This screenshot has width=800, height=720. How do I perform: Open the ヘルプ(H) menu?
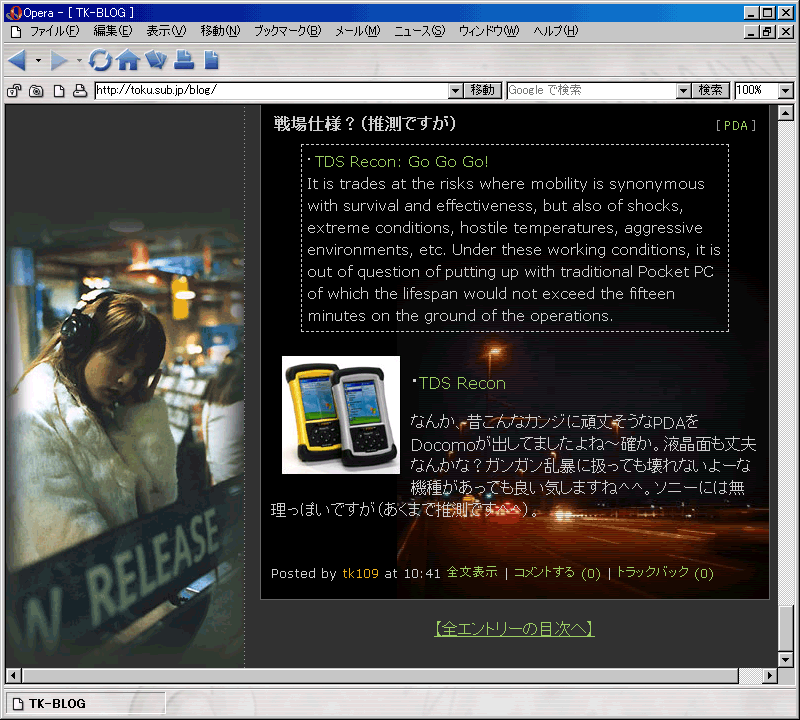pyautogui.click(x=556, y=32)
